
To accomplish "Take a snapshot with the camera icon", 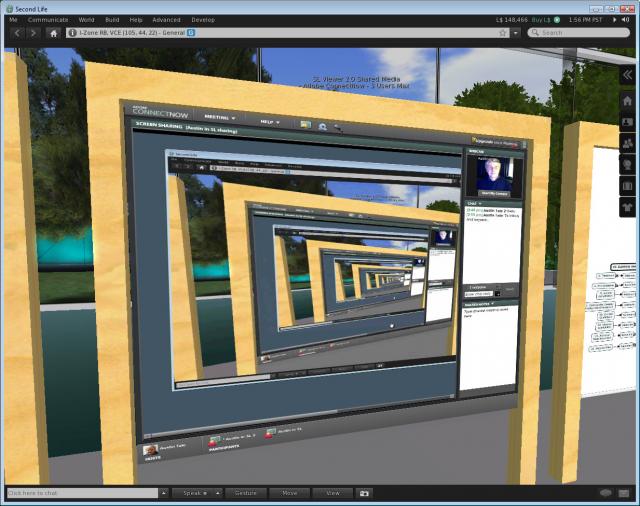I will point(364,493).
